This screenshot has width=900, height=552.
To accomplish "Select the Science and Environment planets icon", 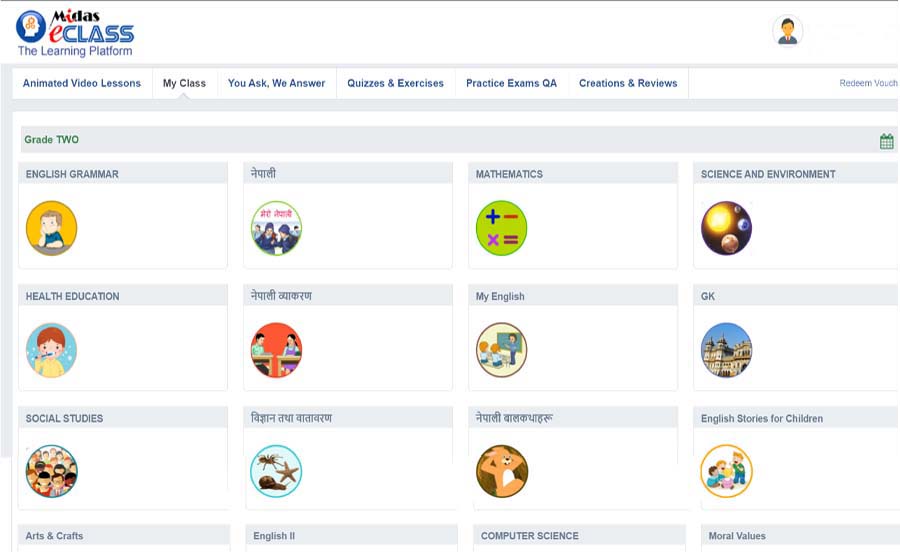I will click(726, 228).
